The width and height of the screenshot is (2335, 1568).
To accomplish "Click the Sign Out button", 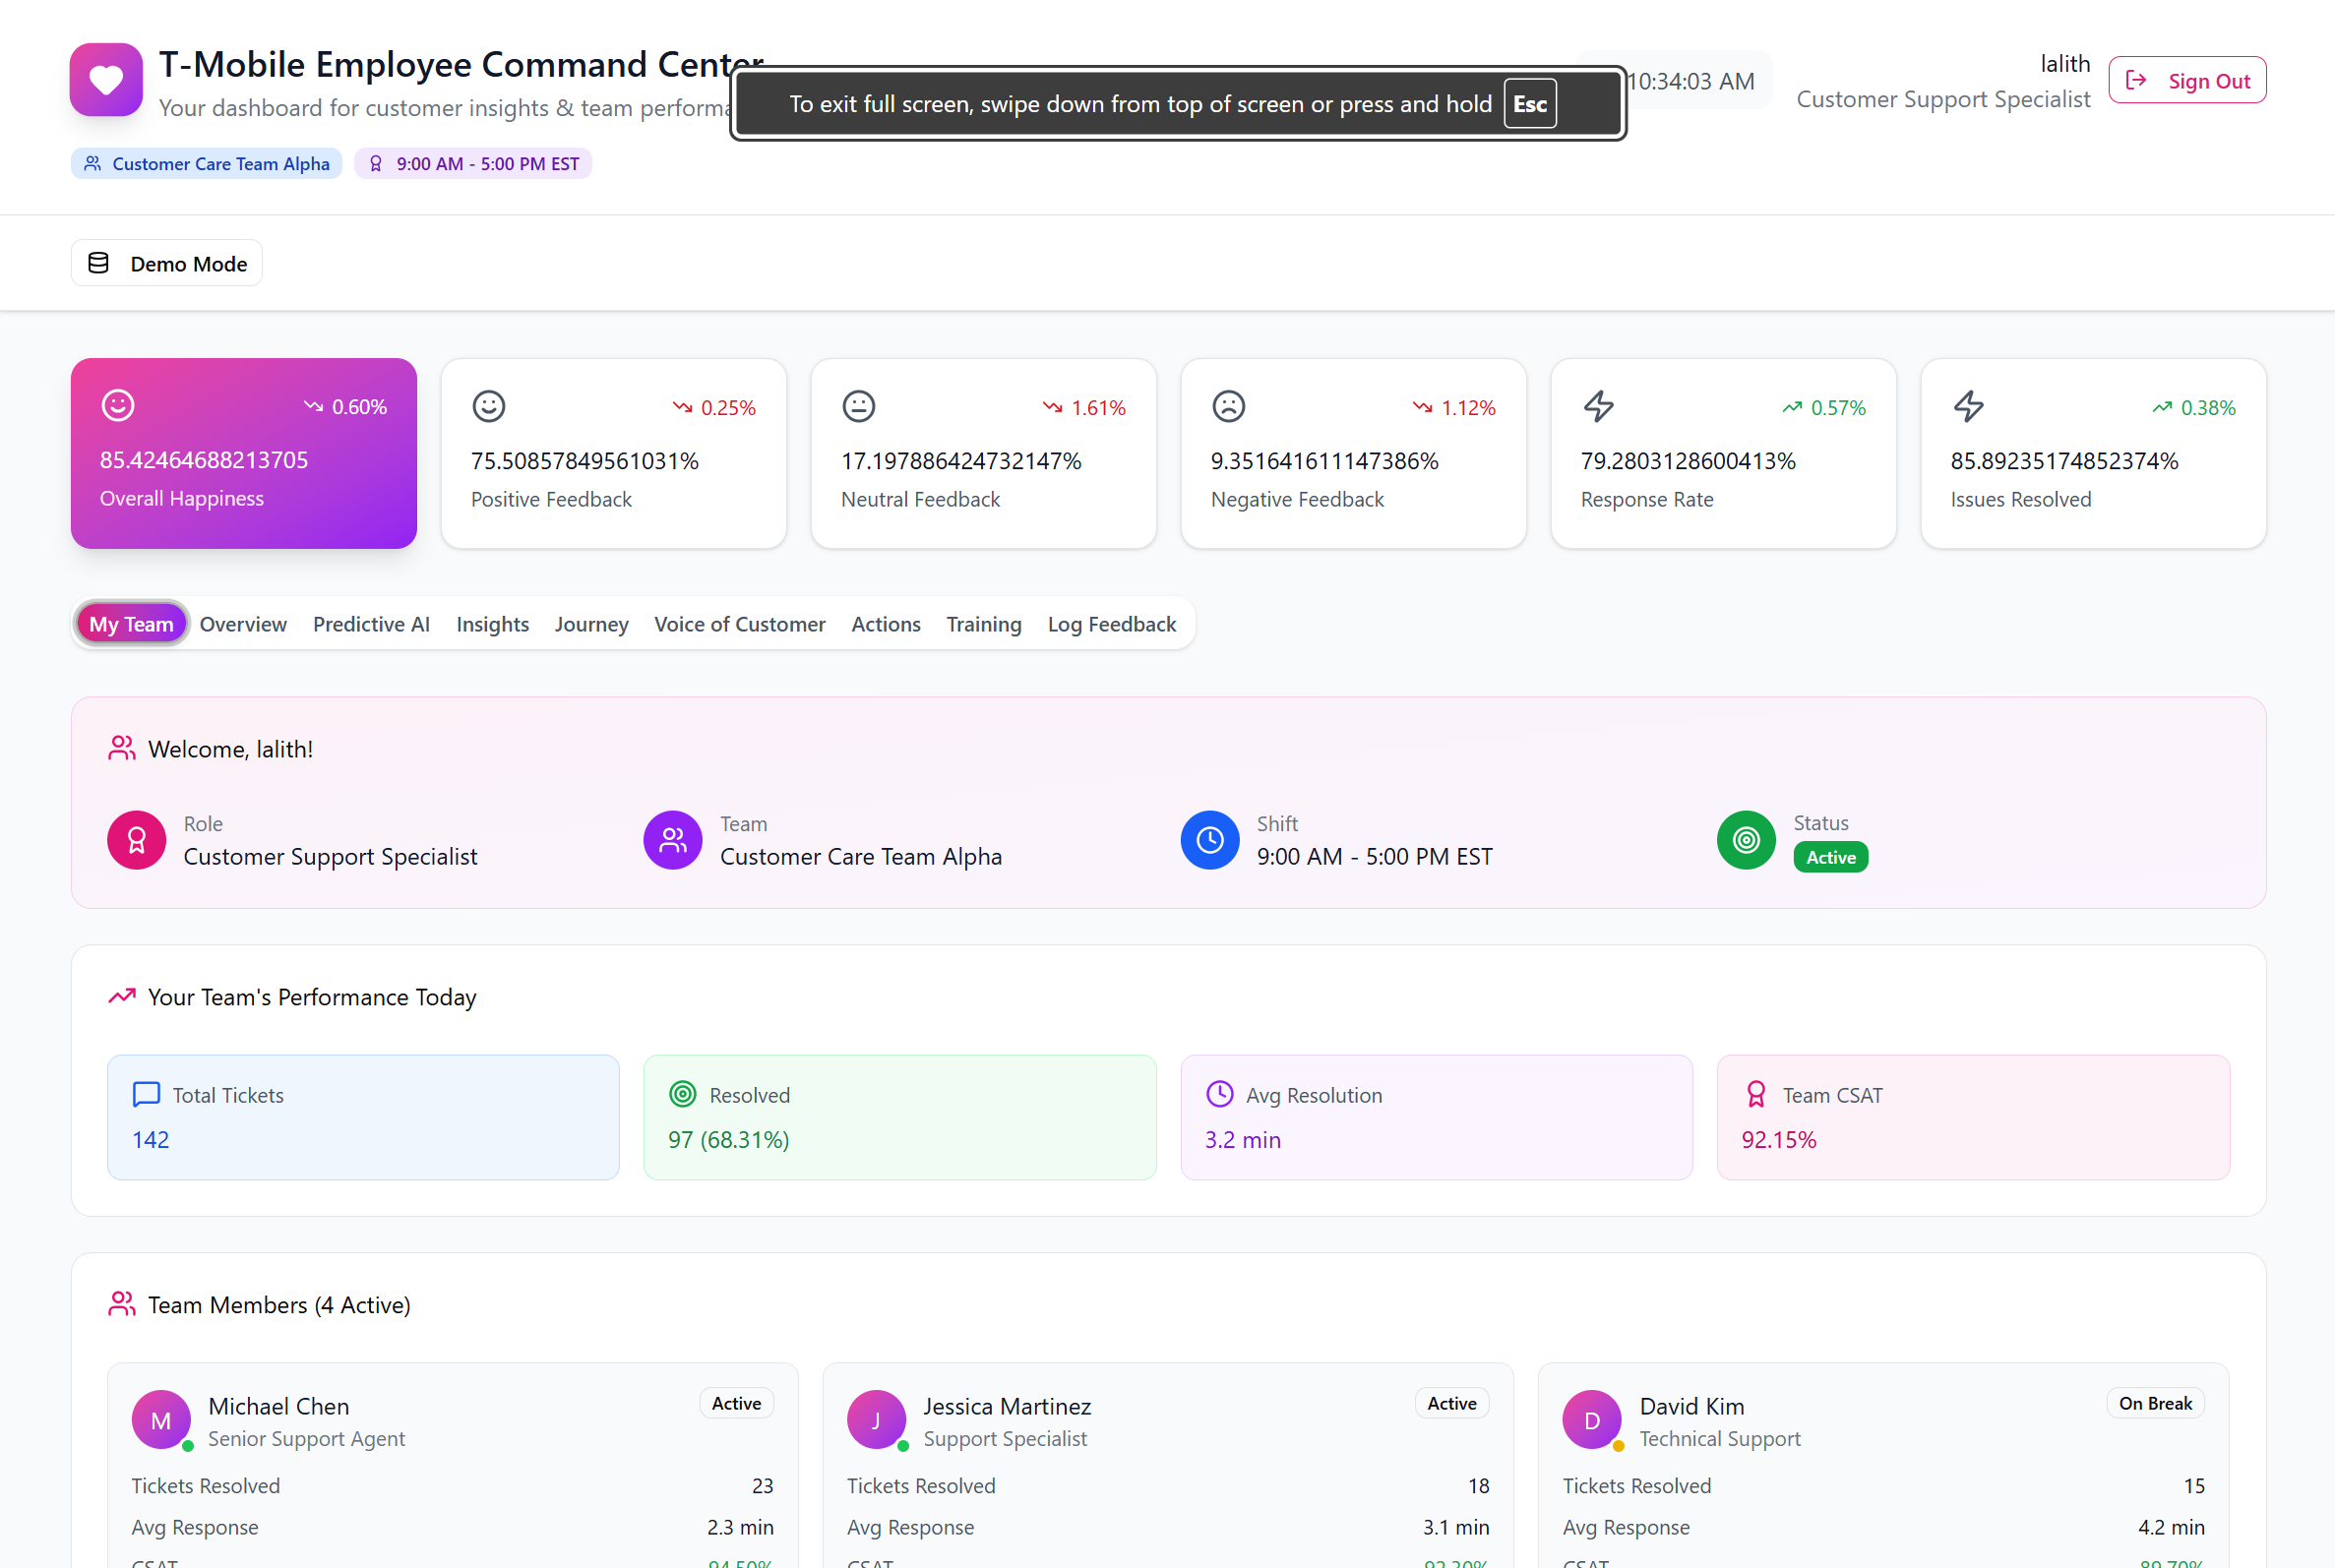I will 2186,80.
